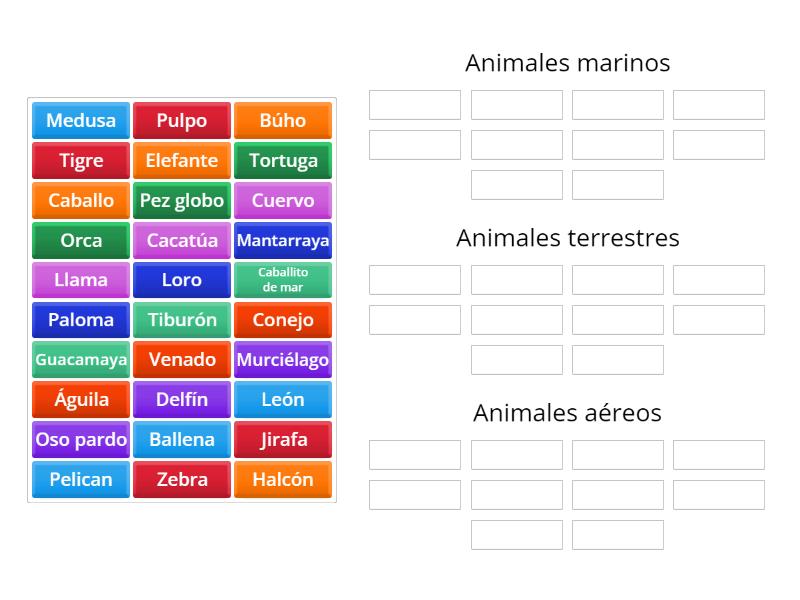Select the Medusa tile

(80, 120)
